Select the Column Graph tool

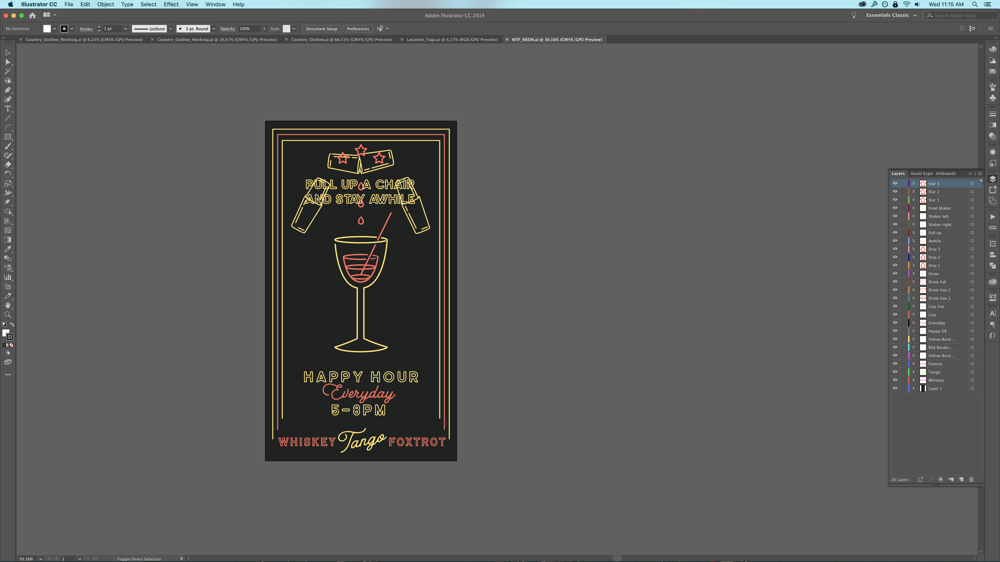8,277
